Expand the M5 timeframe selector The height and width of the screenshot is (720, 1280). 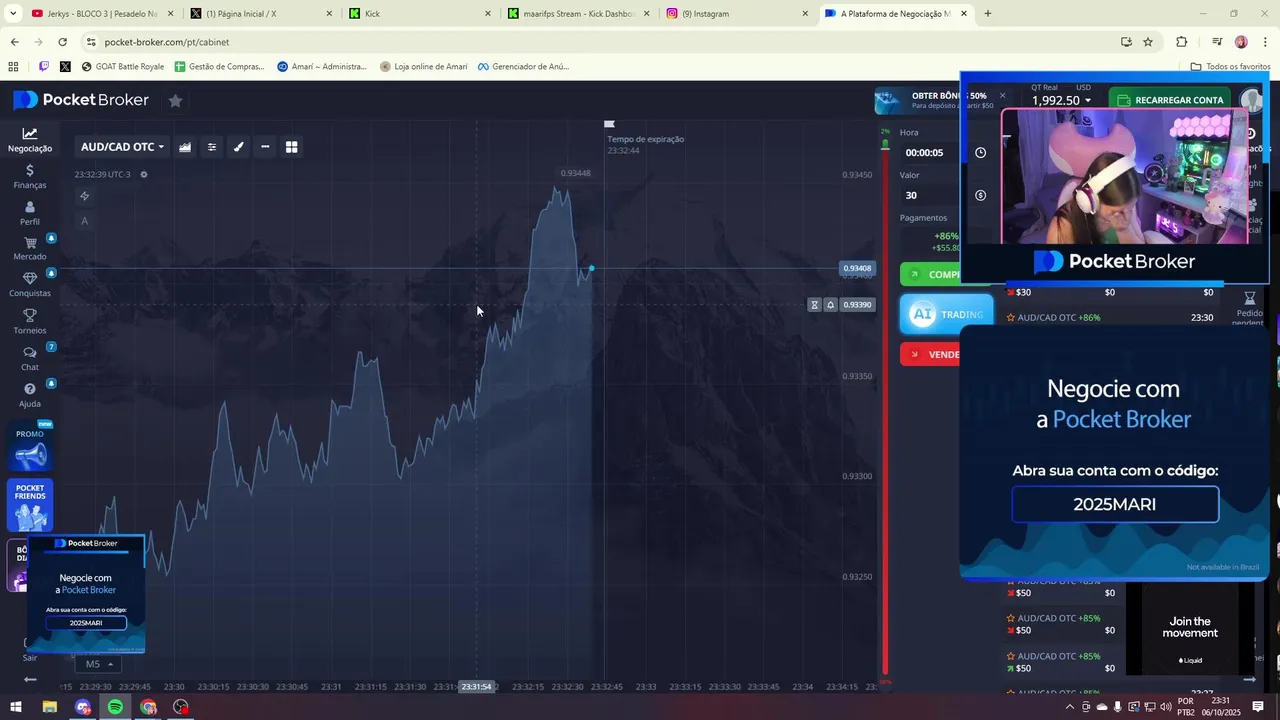(x=98, y=664)
